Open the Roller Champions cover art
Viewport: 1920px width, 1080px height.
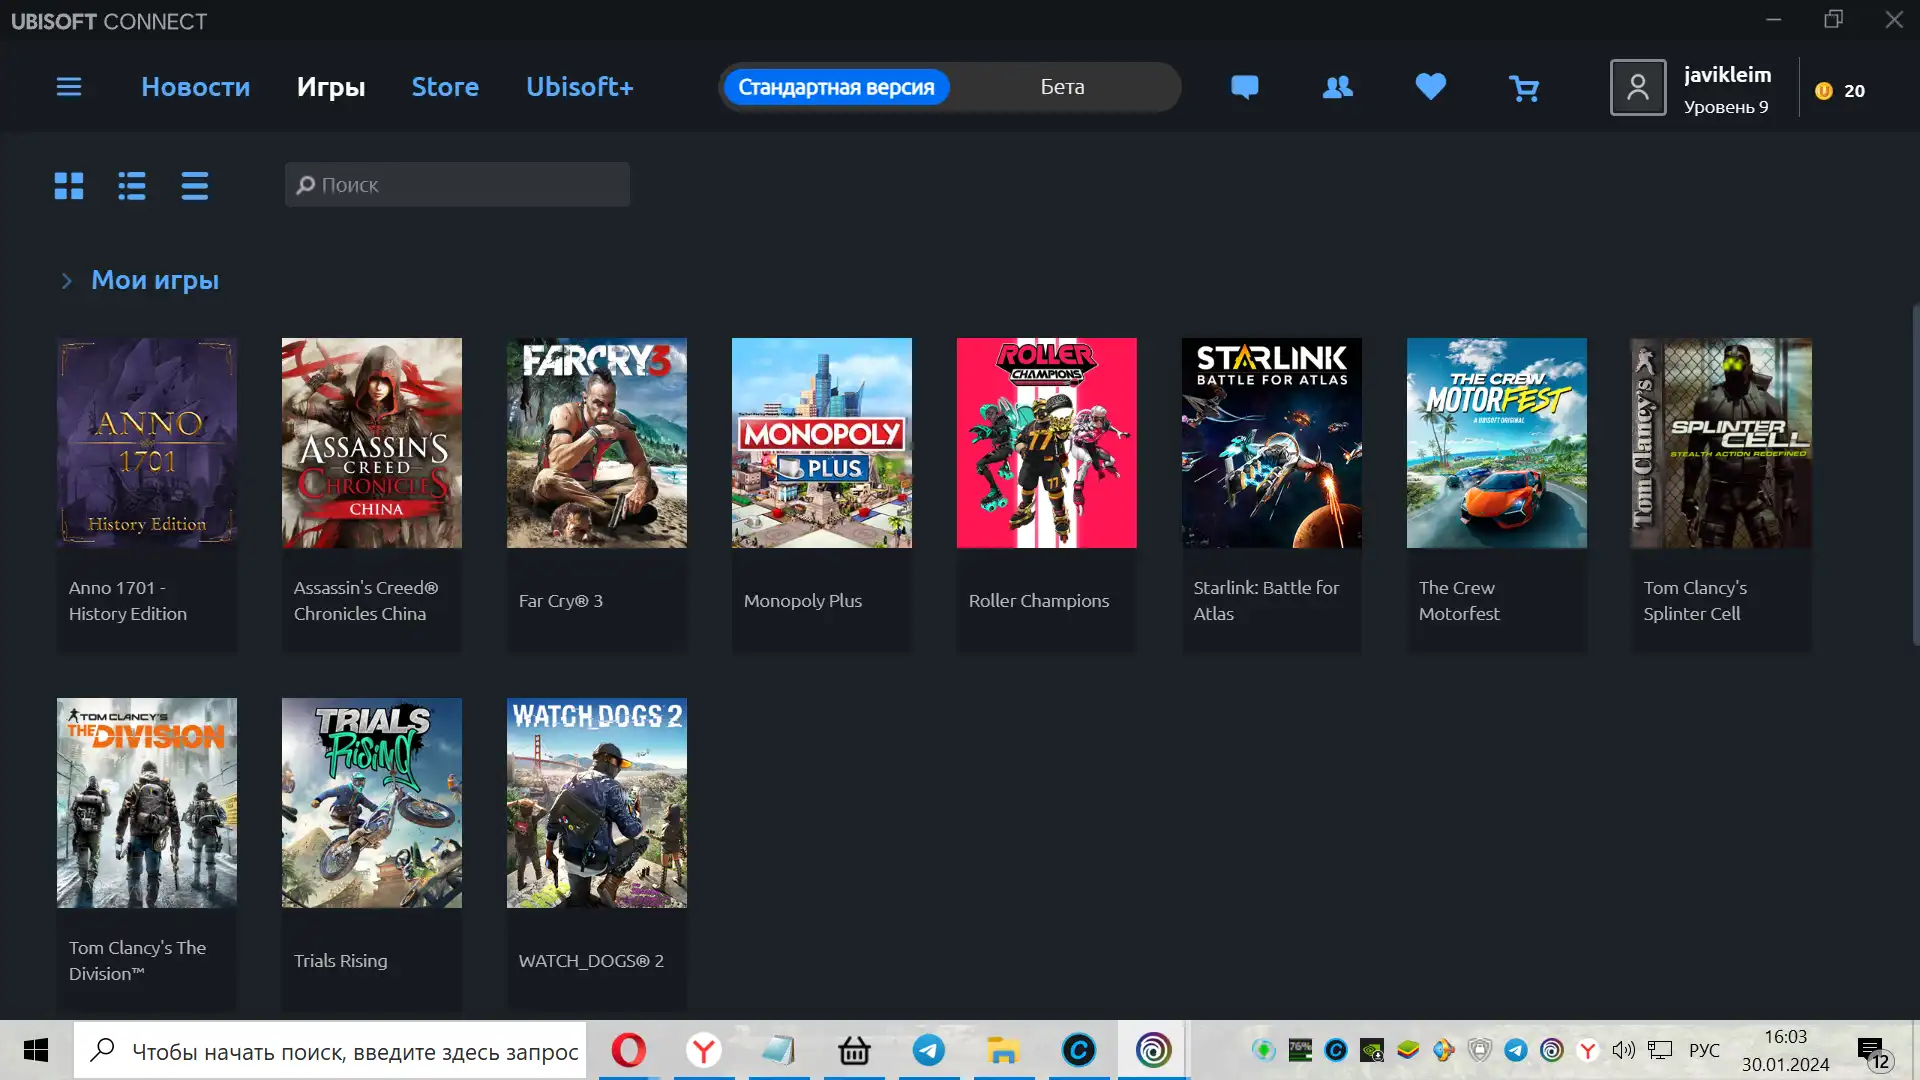1047,443
